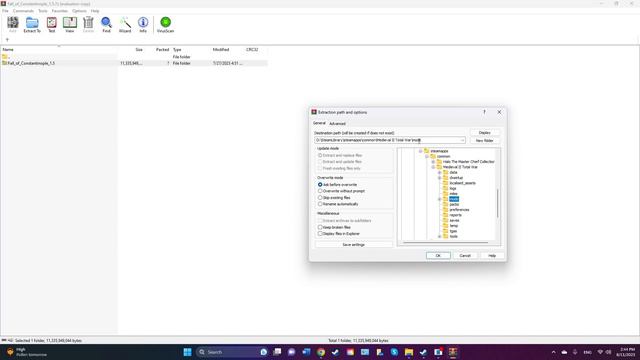Image resolution: width=640 pixels, height=360 pixels.
Task: Open Google Chrome from the taskbar
Action: pyautogui.click(x=321, y=352)
